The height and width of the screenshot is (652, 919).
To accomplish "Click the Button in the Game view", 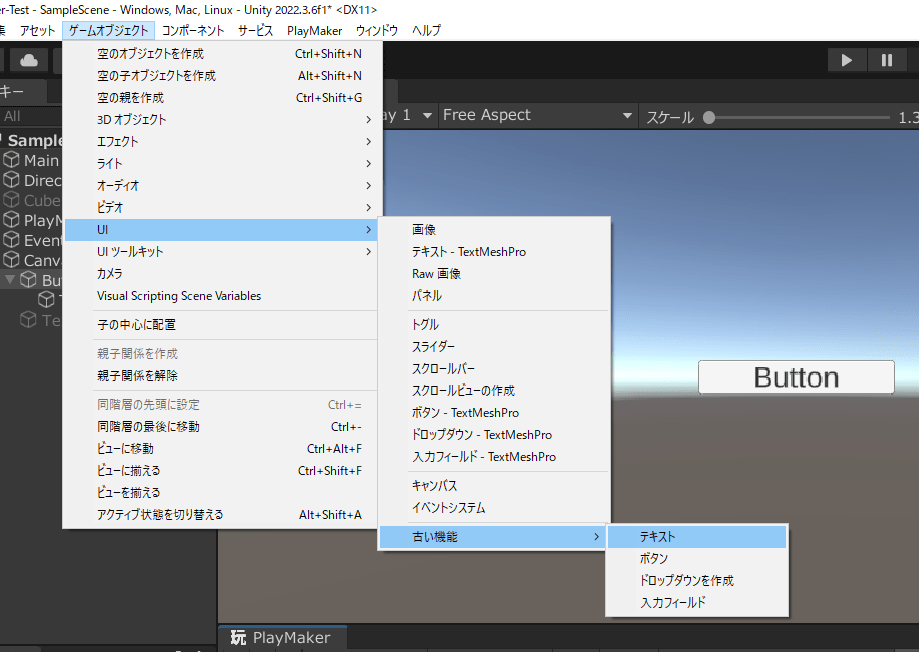I will click(x=796, y=377).
